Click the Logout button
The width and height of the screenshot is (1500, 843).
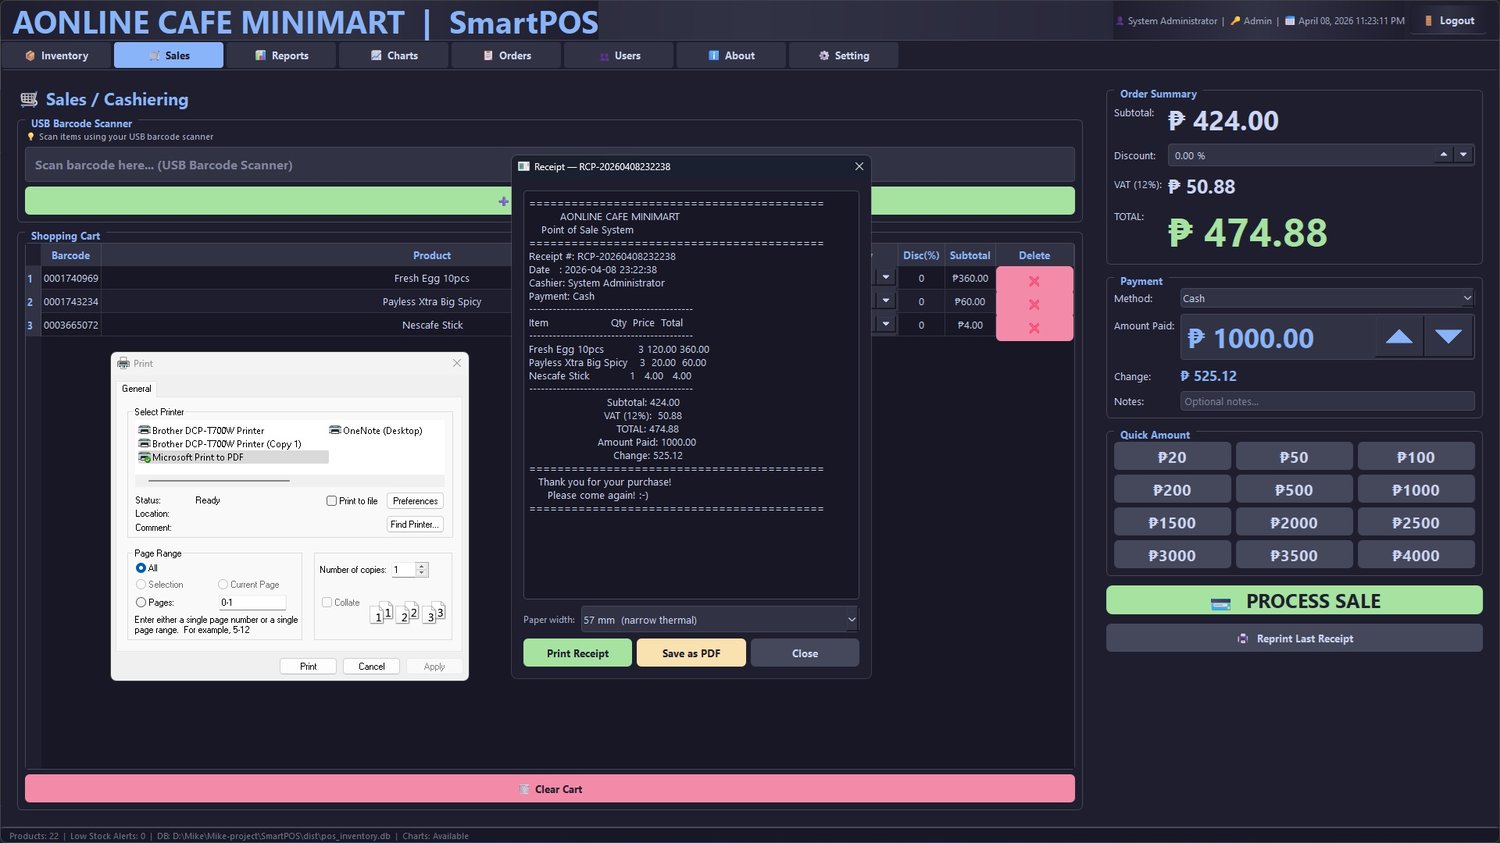click(1449, 20)
